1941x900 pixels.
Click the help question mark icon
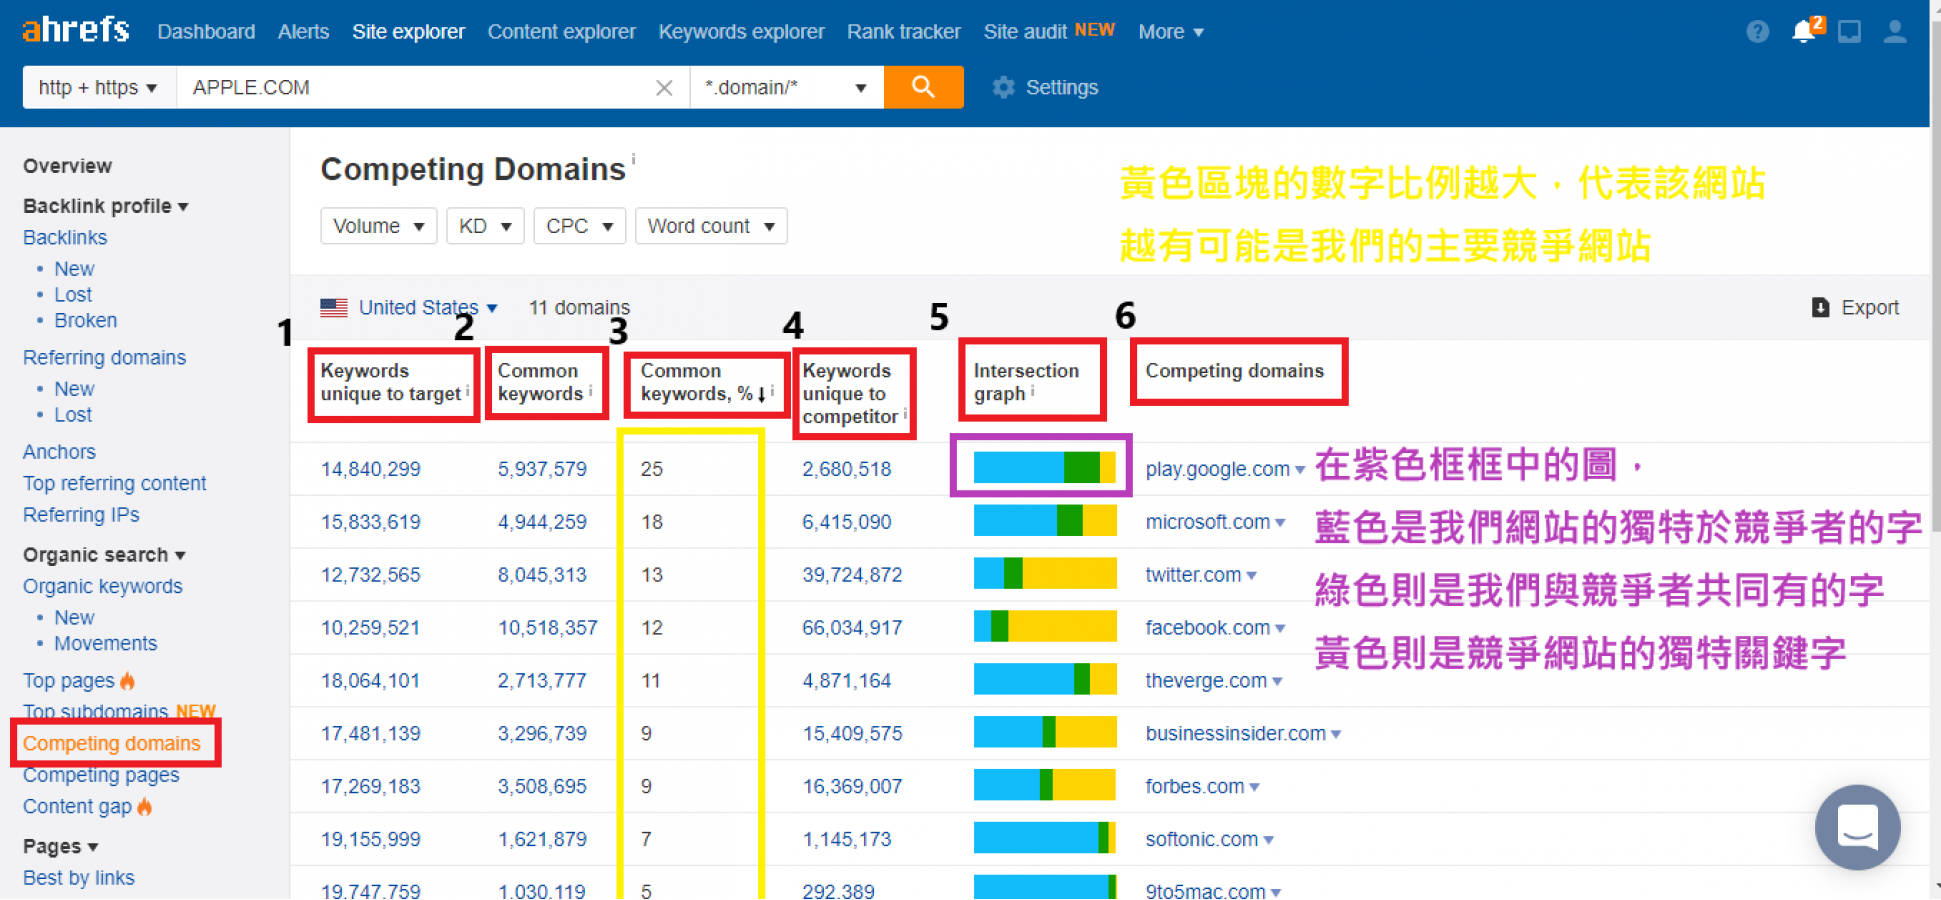1757,32
